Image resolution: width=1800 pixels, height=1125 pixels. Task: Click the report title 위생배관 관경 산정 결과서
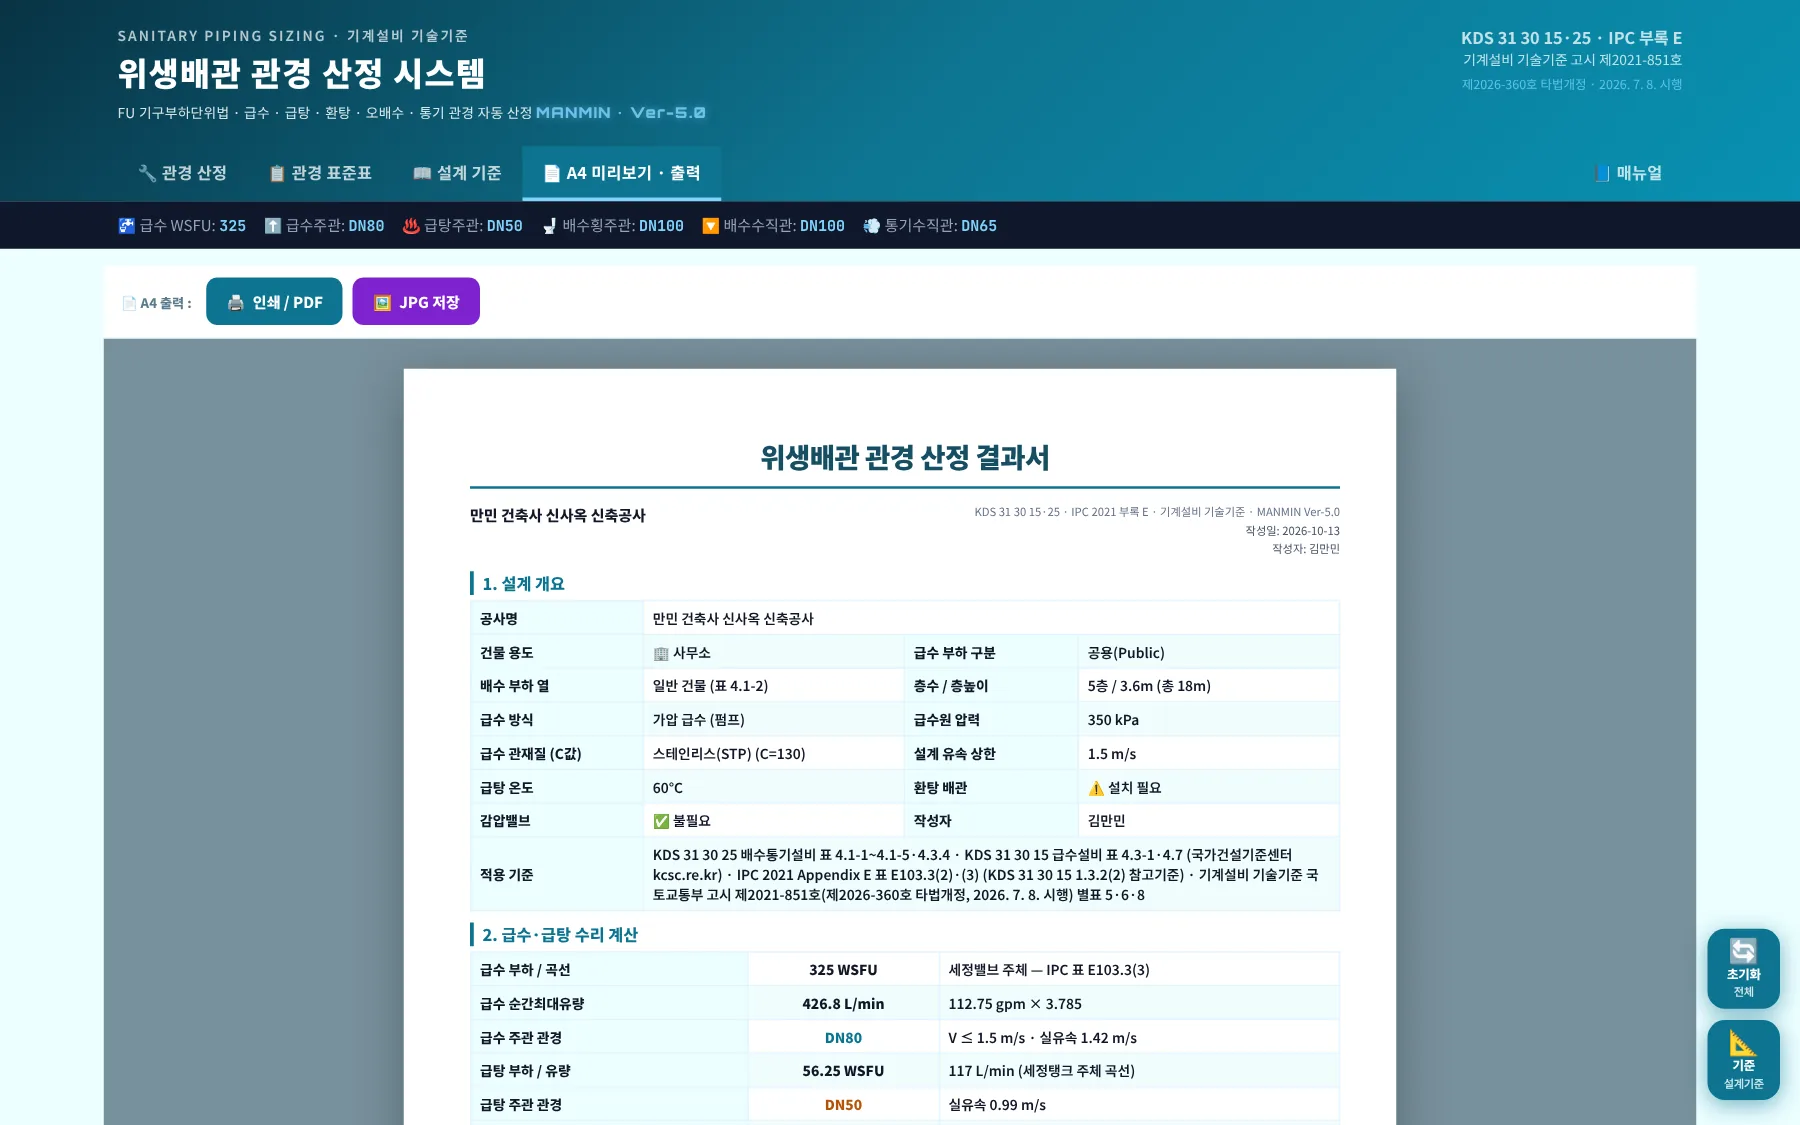(x=904, y=457)
